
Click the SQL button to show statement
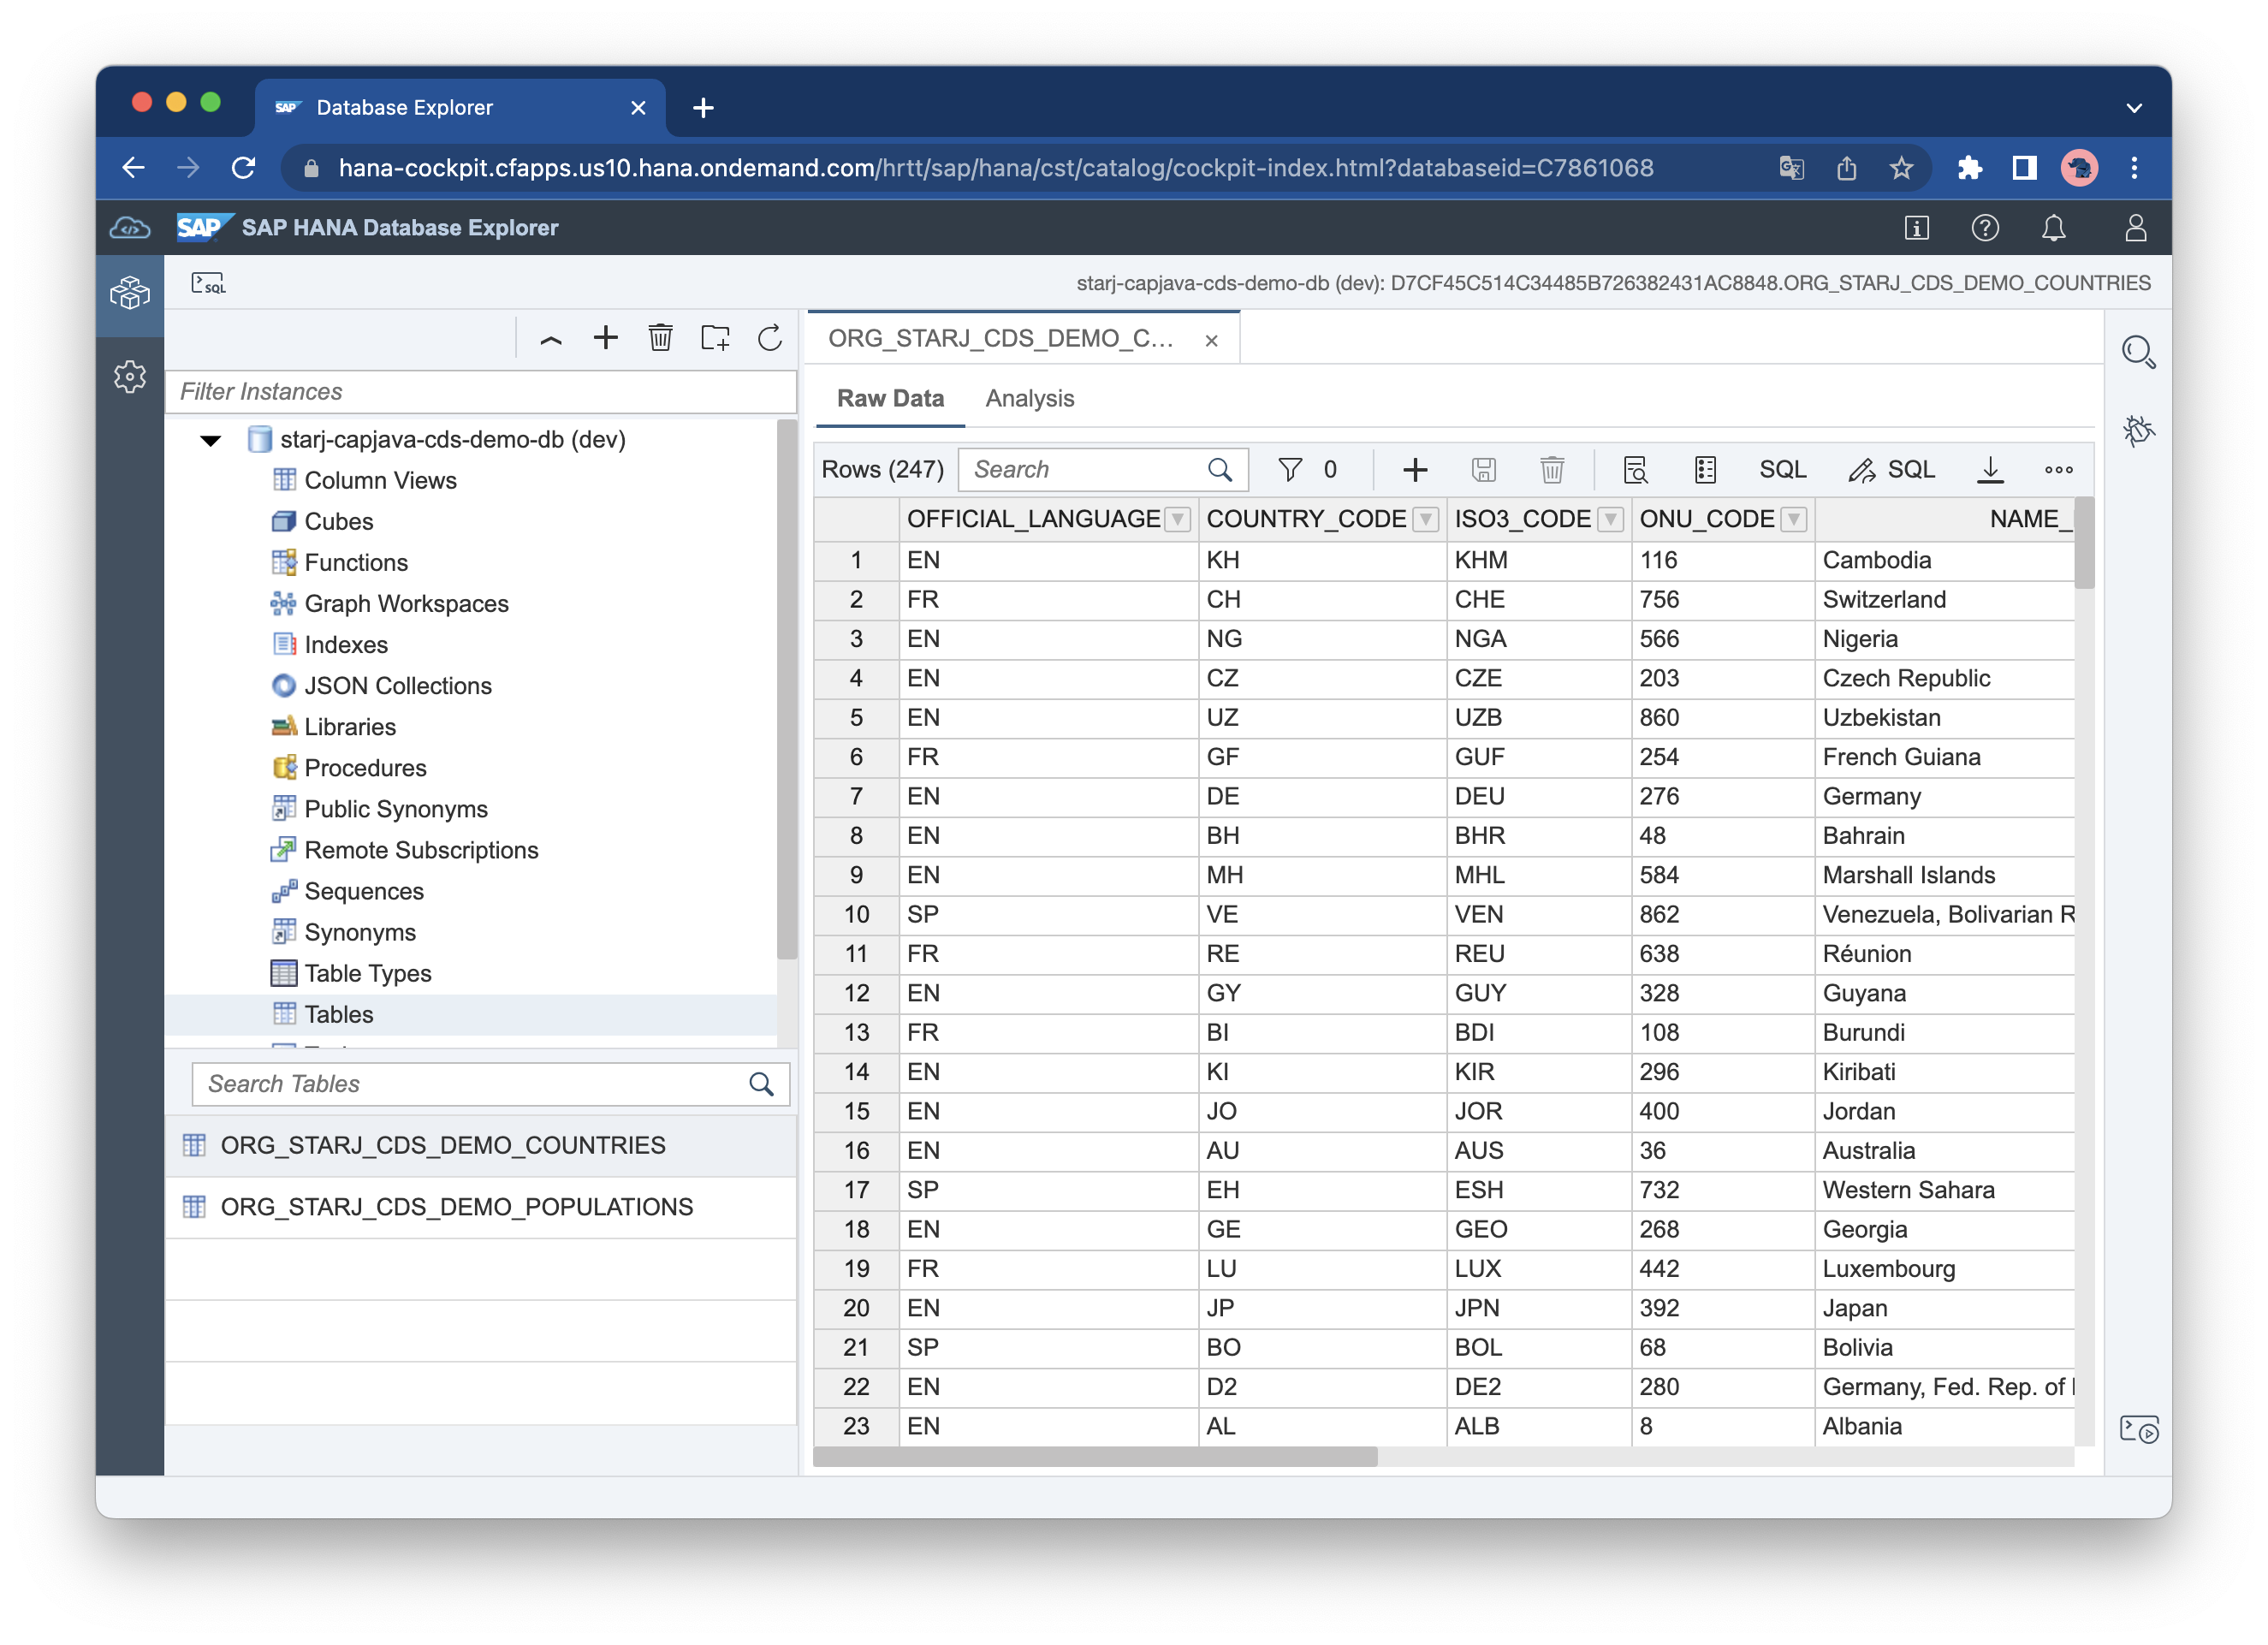1782,470
